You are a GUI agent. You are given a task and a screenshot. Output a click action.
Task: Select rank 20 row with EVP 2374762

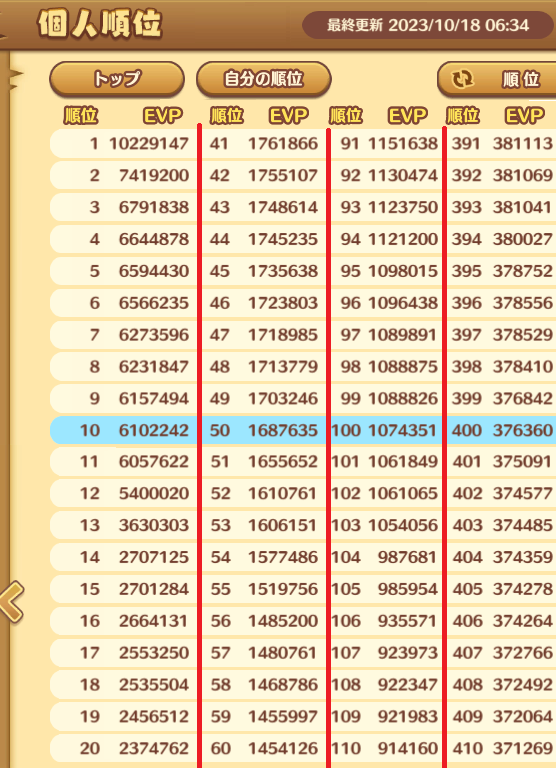(123, 748)
